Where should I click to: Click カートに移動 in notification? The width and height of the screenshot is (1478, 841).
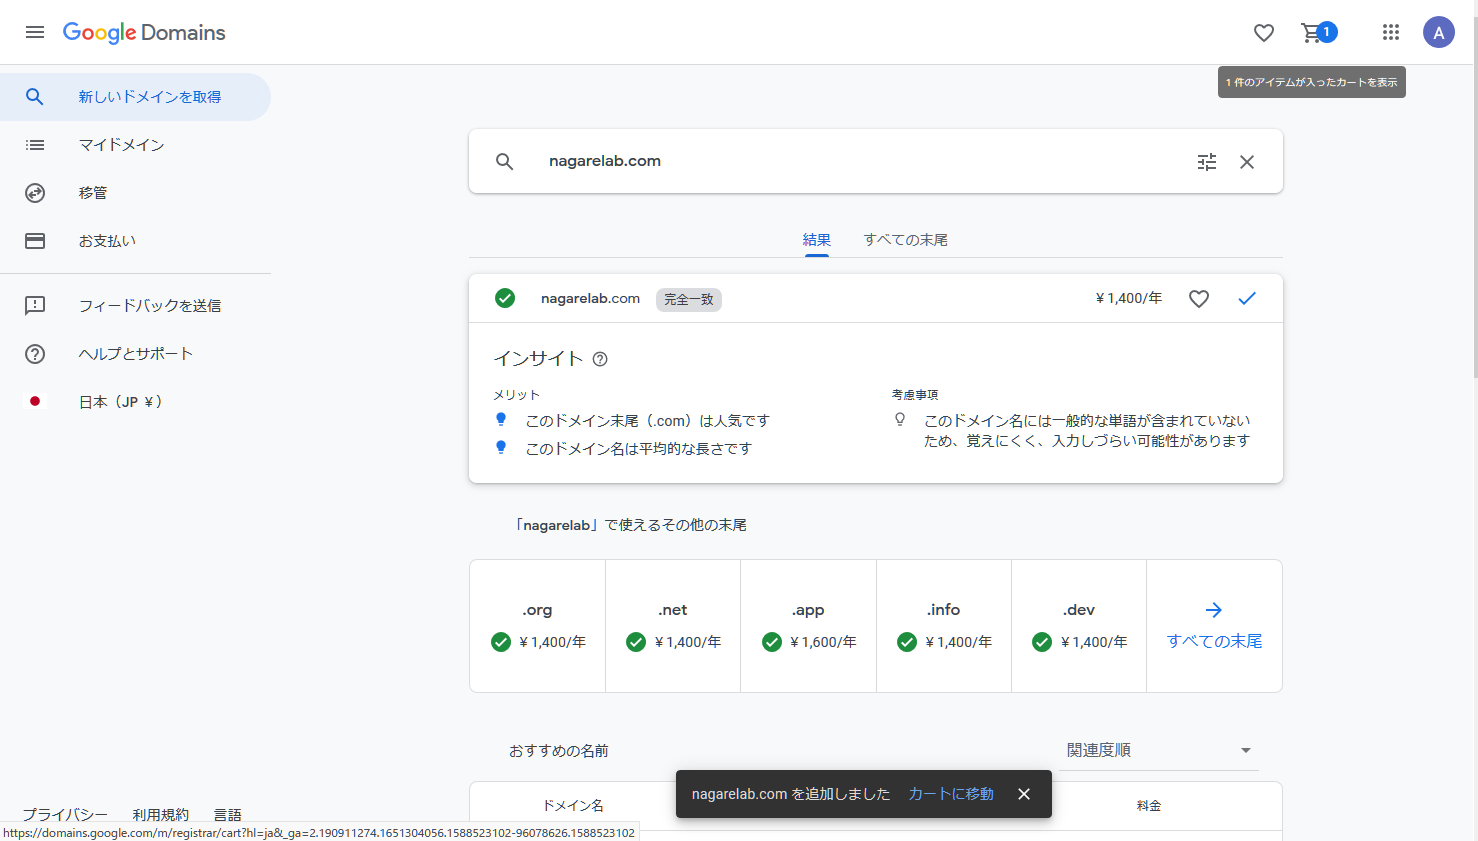coord(951,794)
